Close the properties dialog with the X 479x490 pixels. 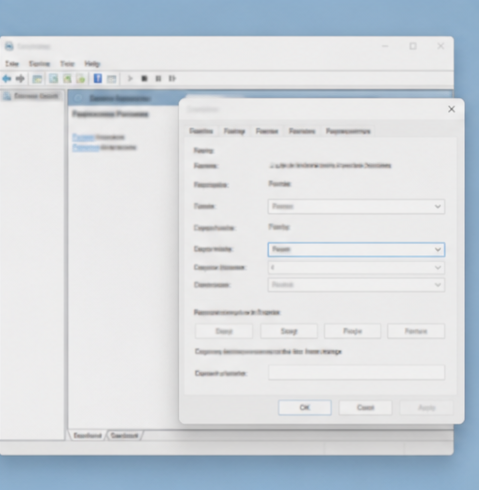point(451,109)
